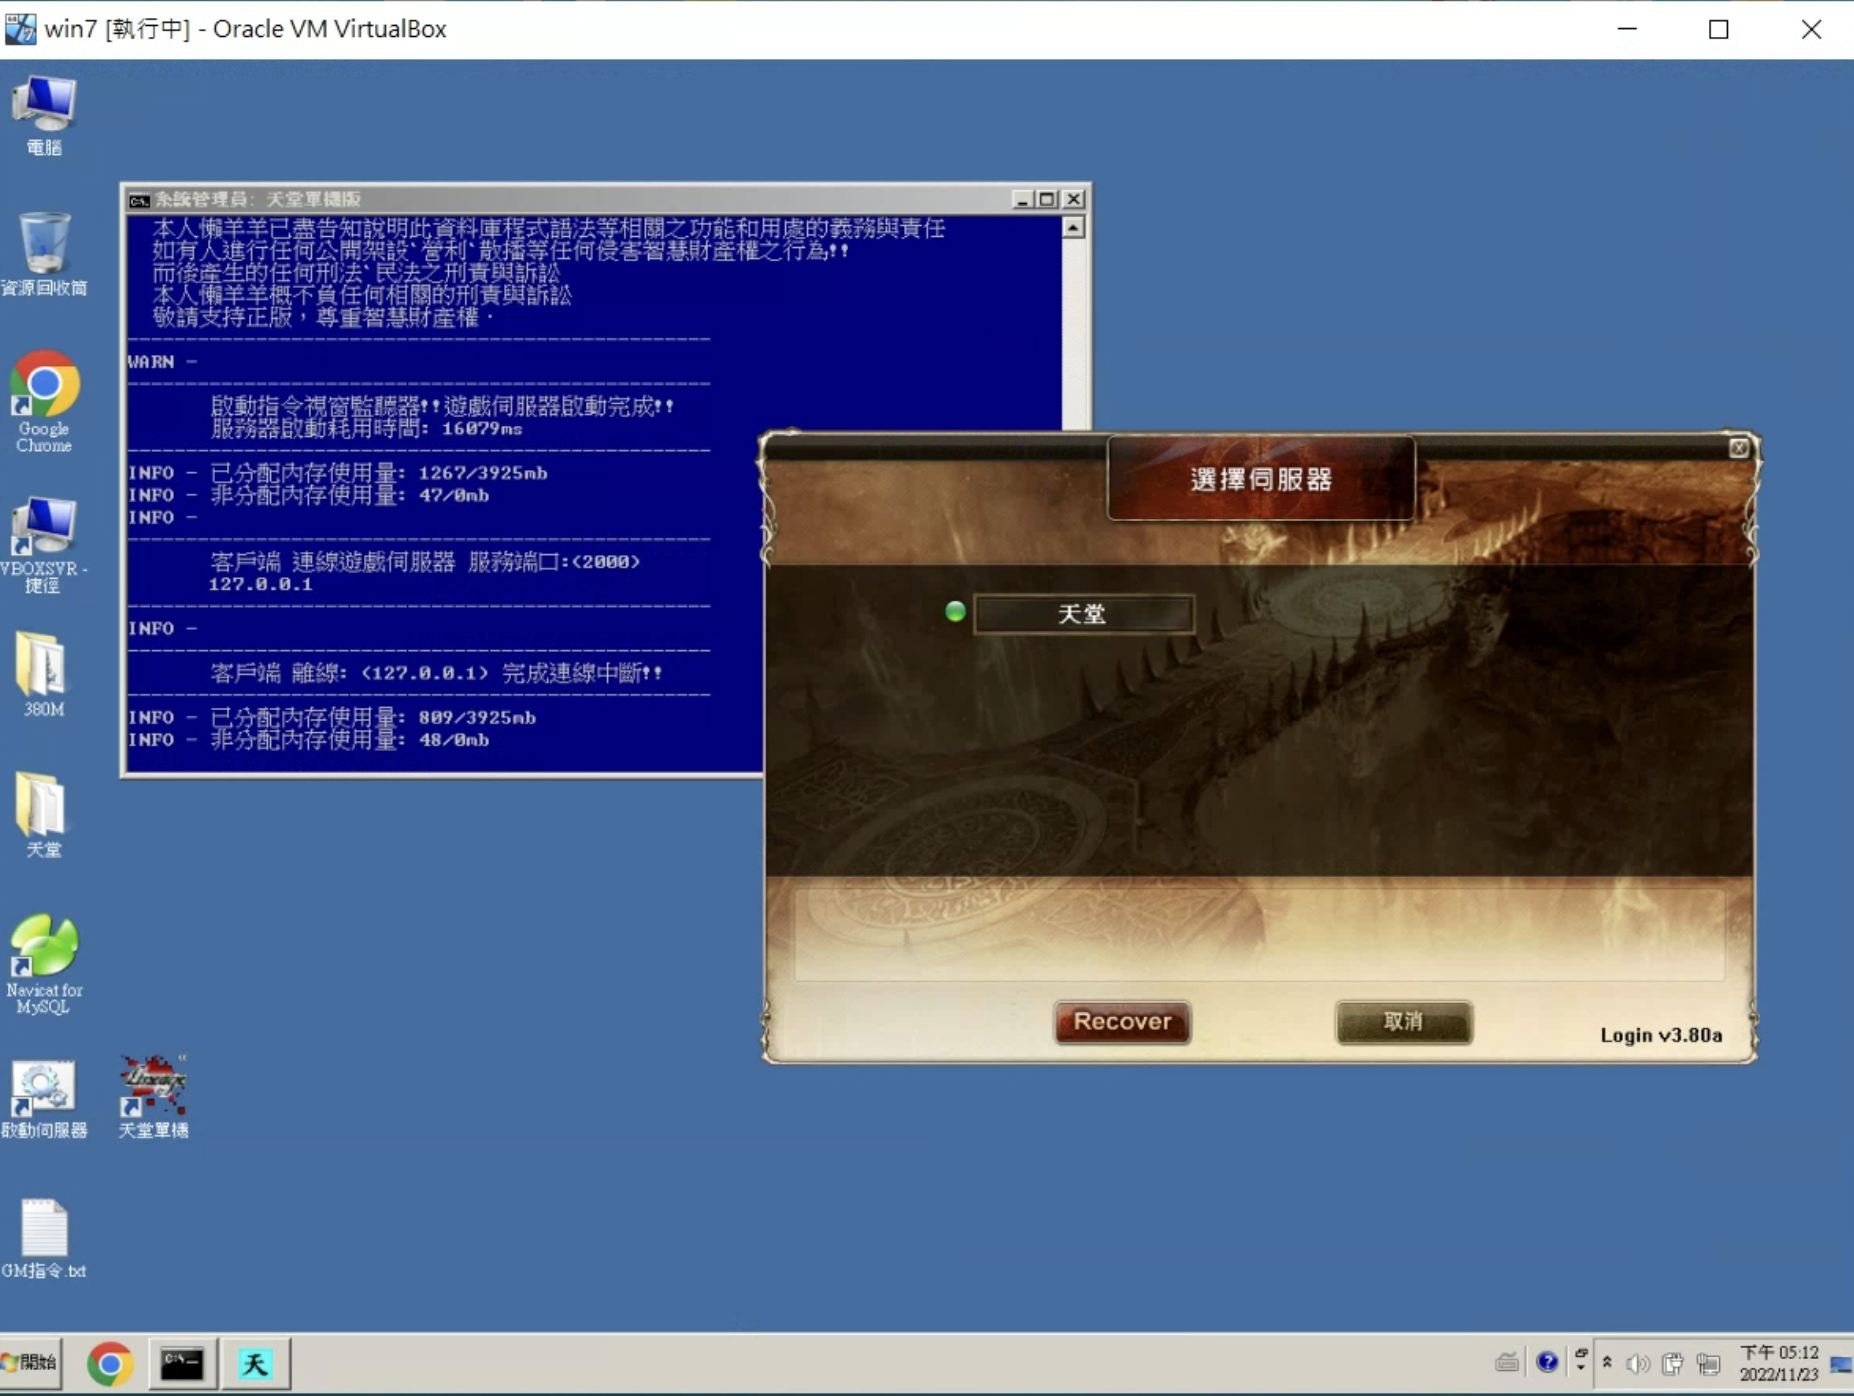Launch the Google Chrome desktop shortcut
This screenshot has height=1396, width=1854.
coord(44,401)
